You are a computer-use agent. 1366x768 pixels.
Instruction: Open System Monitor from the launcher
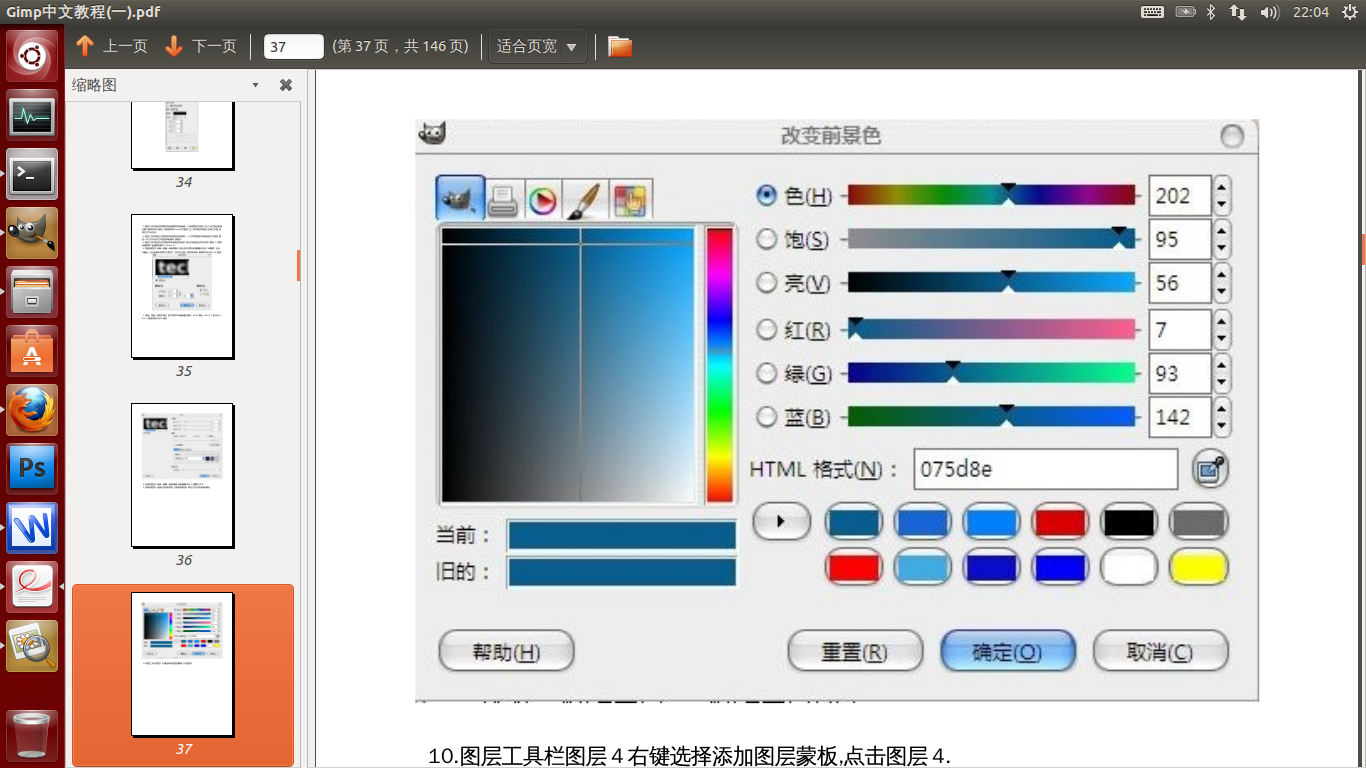tap(32, 115)
